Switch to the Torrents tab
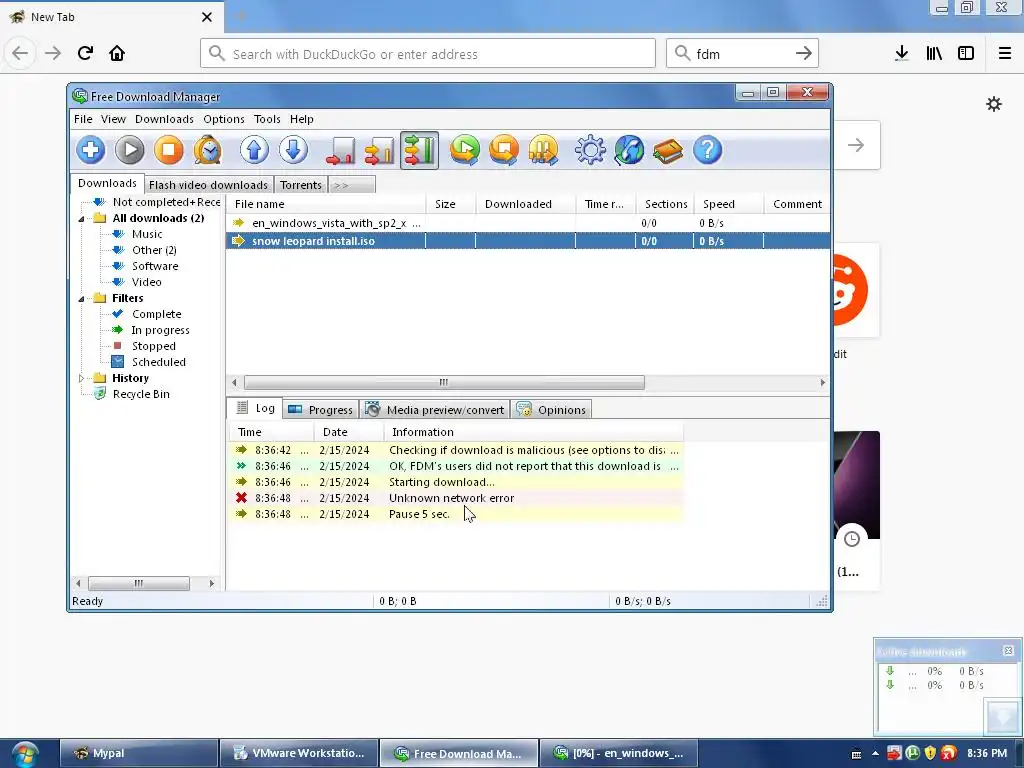 coord(301,185)
